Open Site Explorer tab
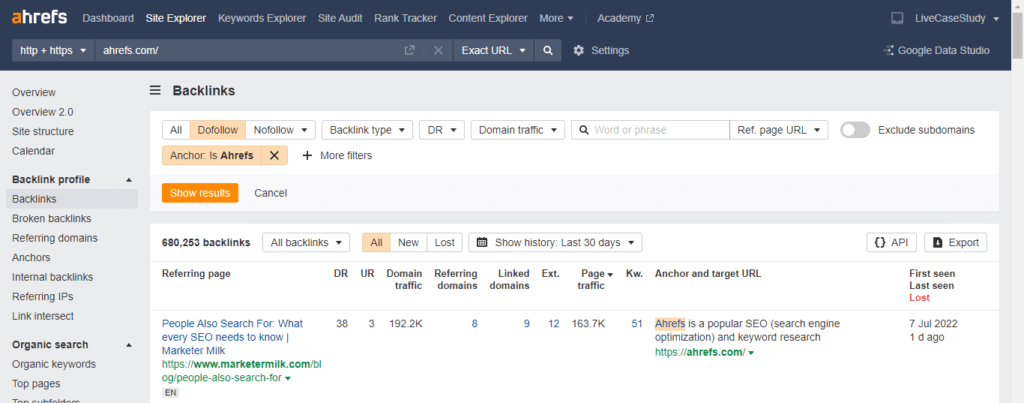 point(176,18)
